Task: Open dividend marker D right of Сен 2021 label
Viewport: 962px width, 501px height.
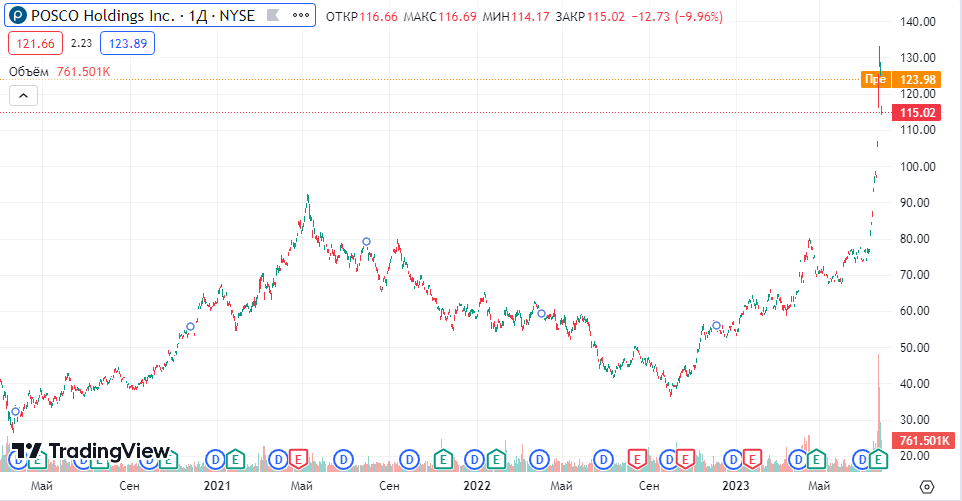Action: [x=409, y=459]
